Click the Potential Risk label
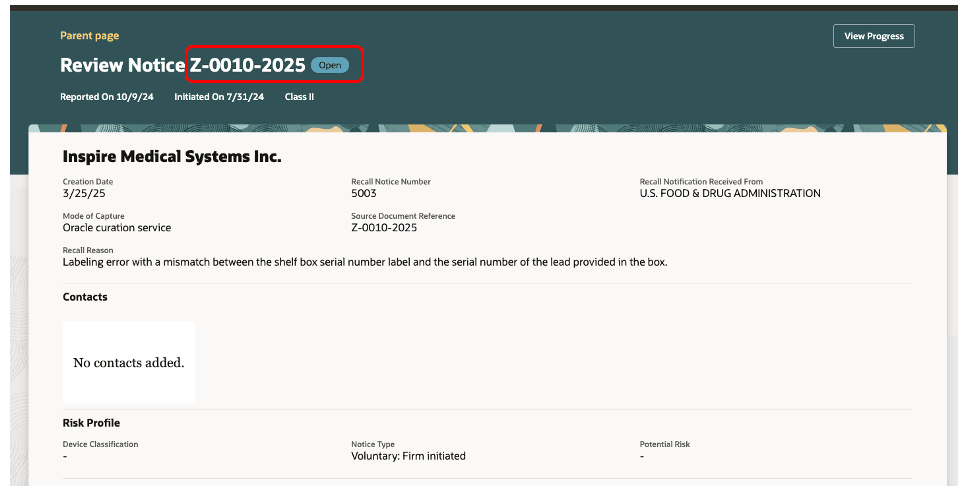Screen dimensions: 963x492 (665, 444)
